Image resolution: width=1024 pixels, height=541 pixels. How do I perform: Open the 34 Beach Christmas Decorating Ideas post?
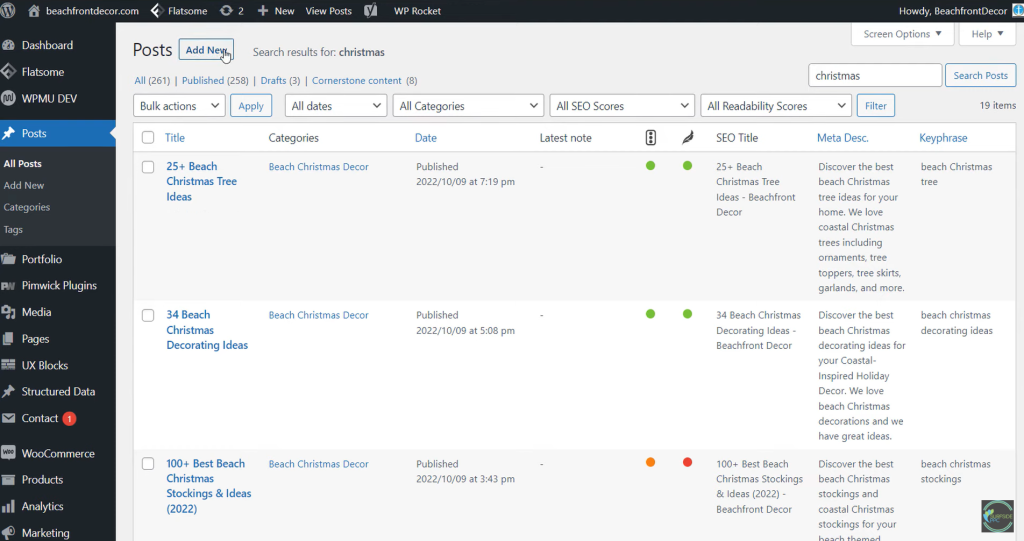pyautogui.click(x=206, y=329)
